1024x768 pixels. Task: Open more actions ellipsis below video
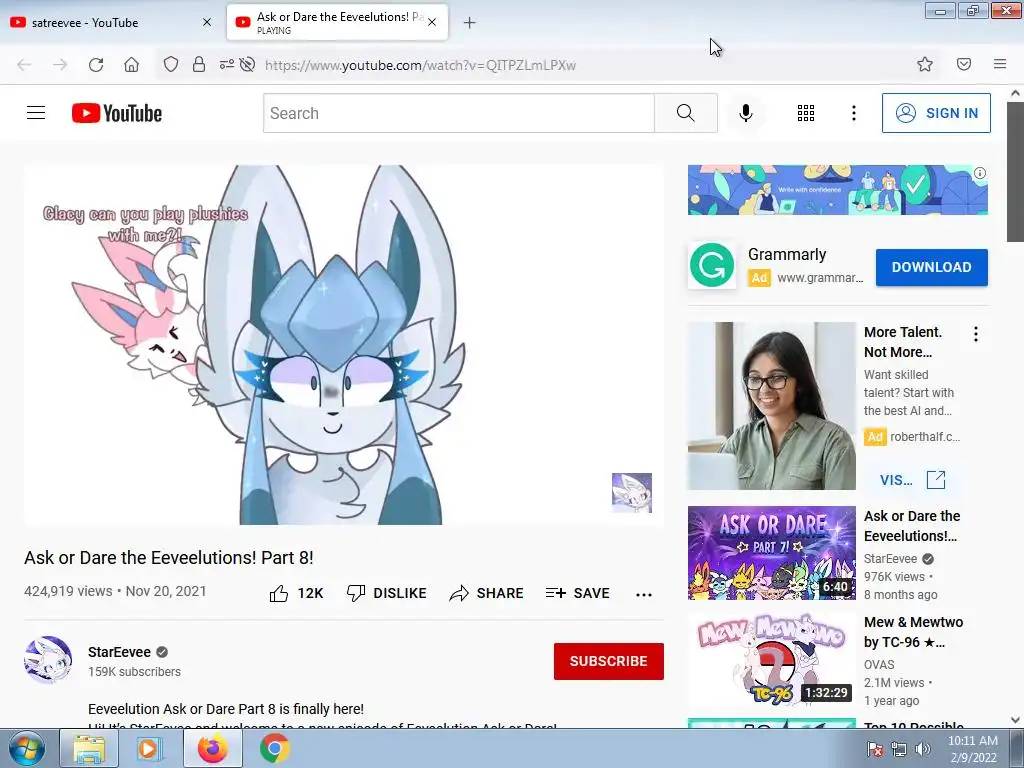click(644, 594)
